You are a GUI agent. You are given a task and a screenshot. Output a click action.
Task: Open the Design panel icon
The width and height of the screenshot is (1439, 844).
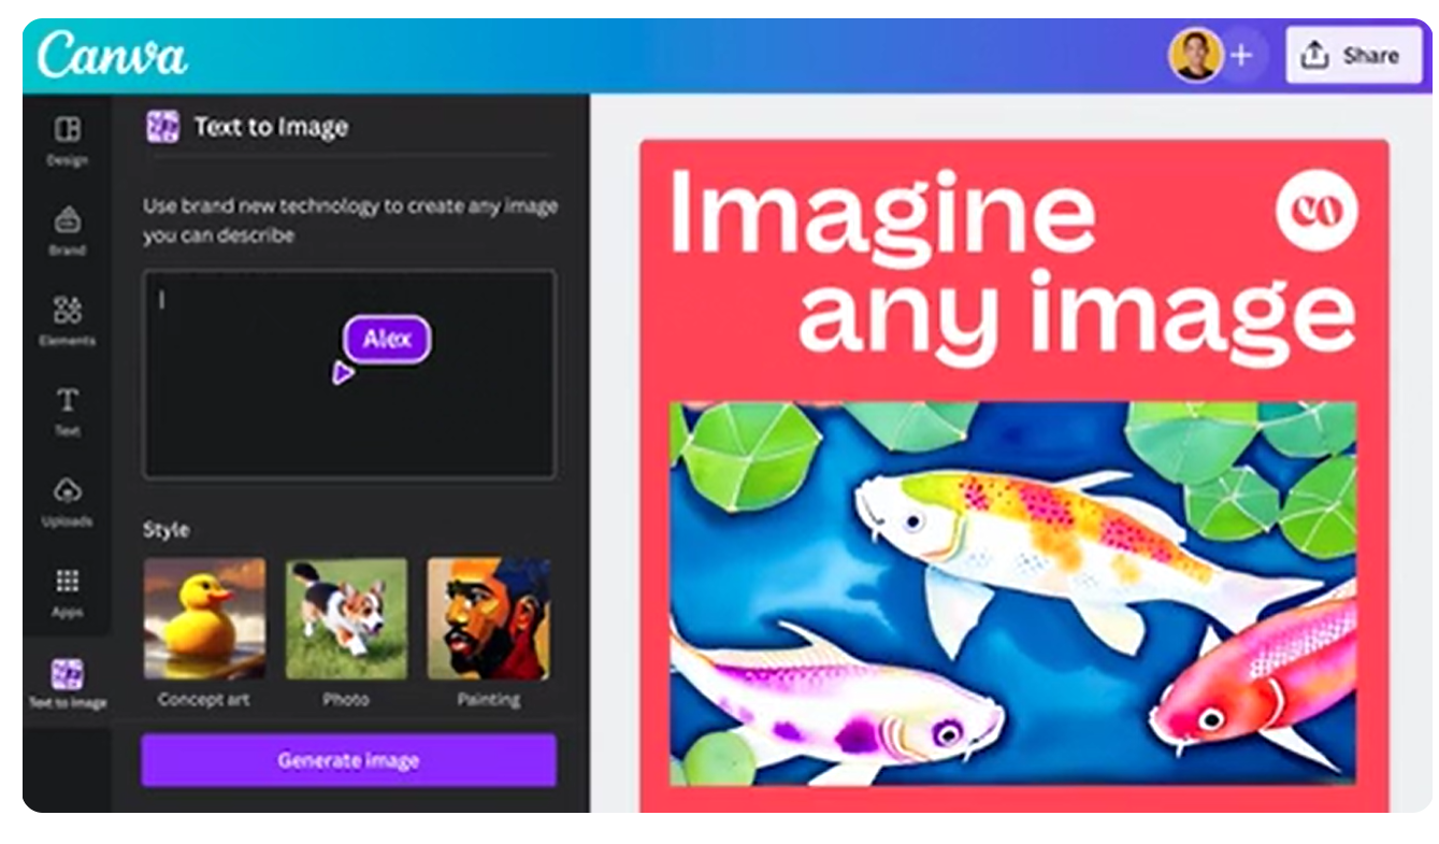[x=67, y=129]
